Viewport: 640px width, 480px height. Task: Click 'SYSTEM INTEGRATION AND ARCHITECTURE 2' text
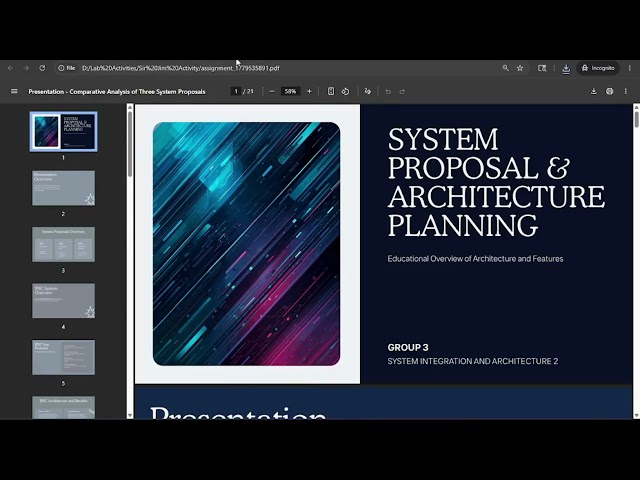tap(473, 361)
